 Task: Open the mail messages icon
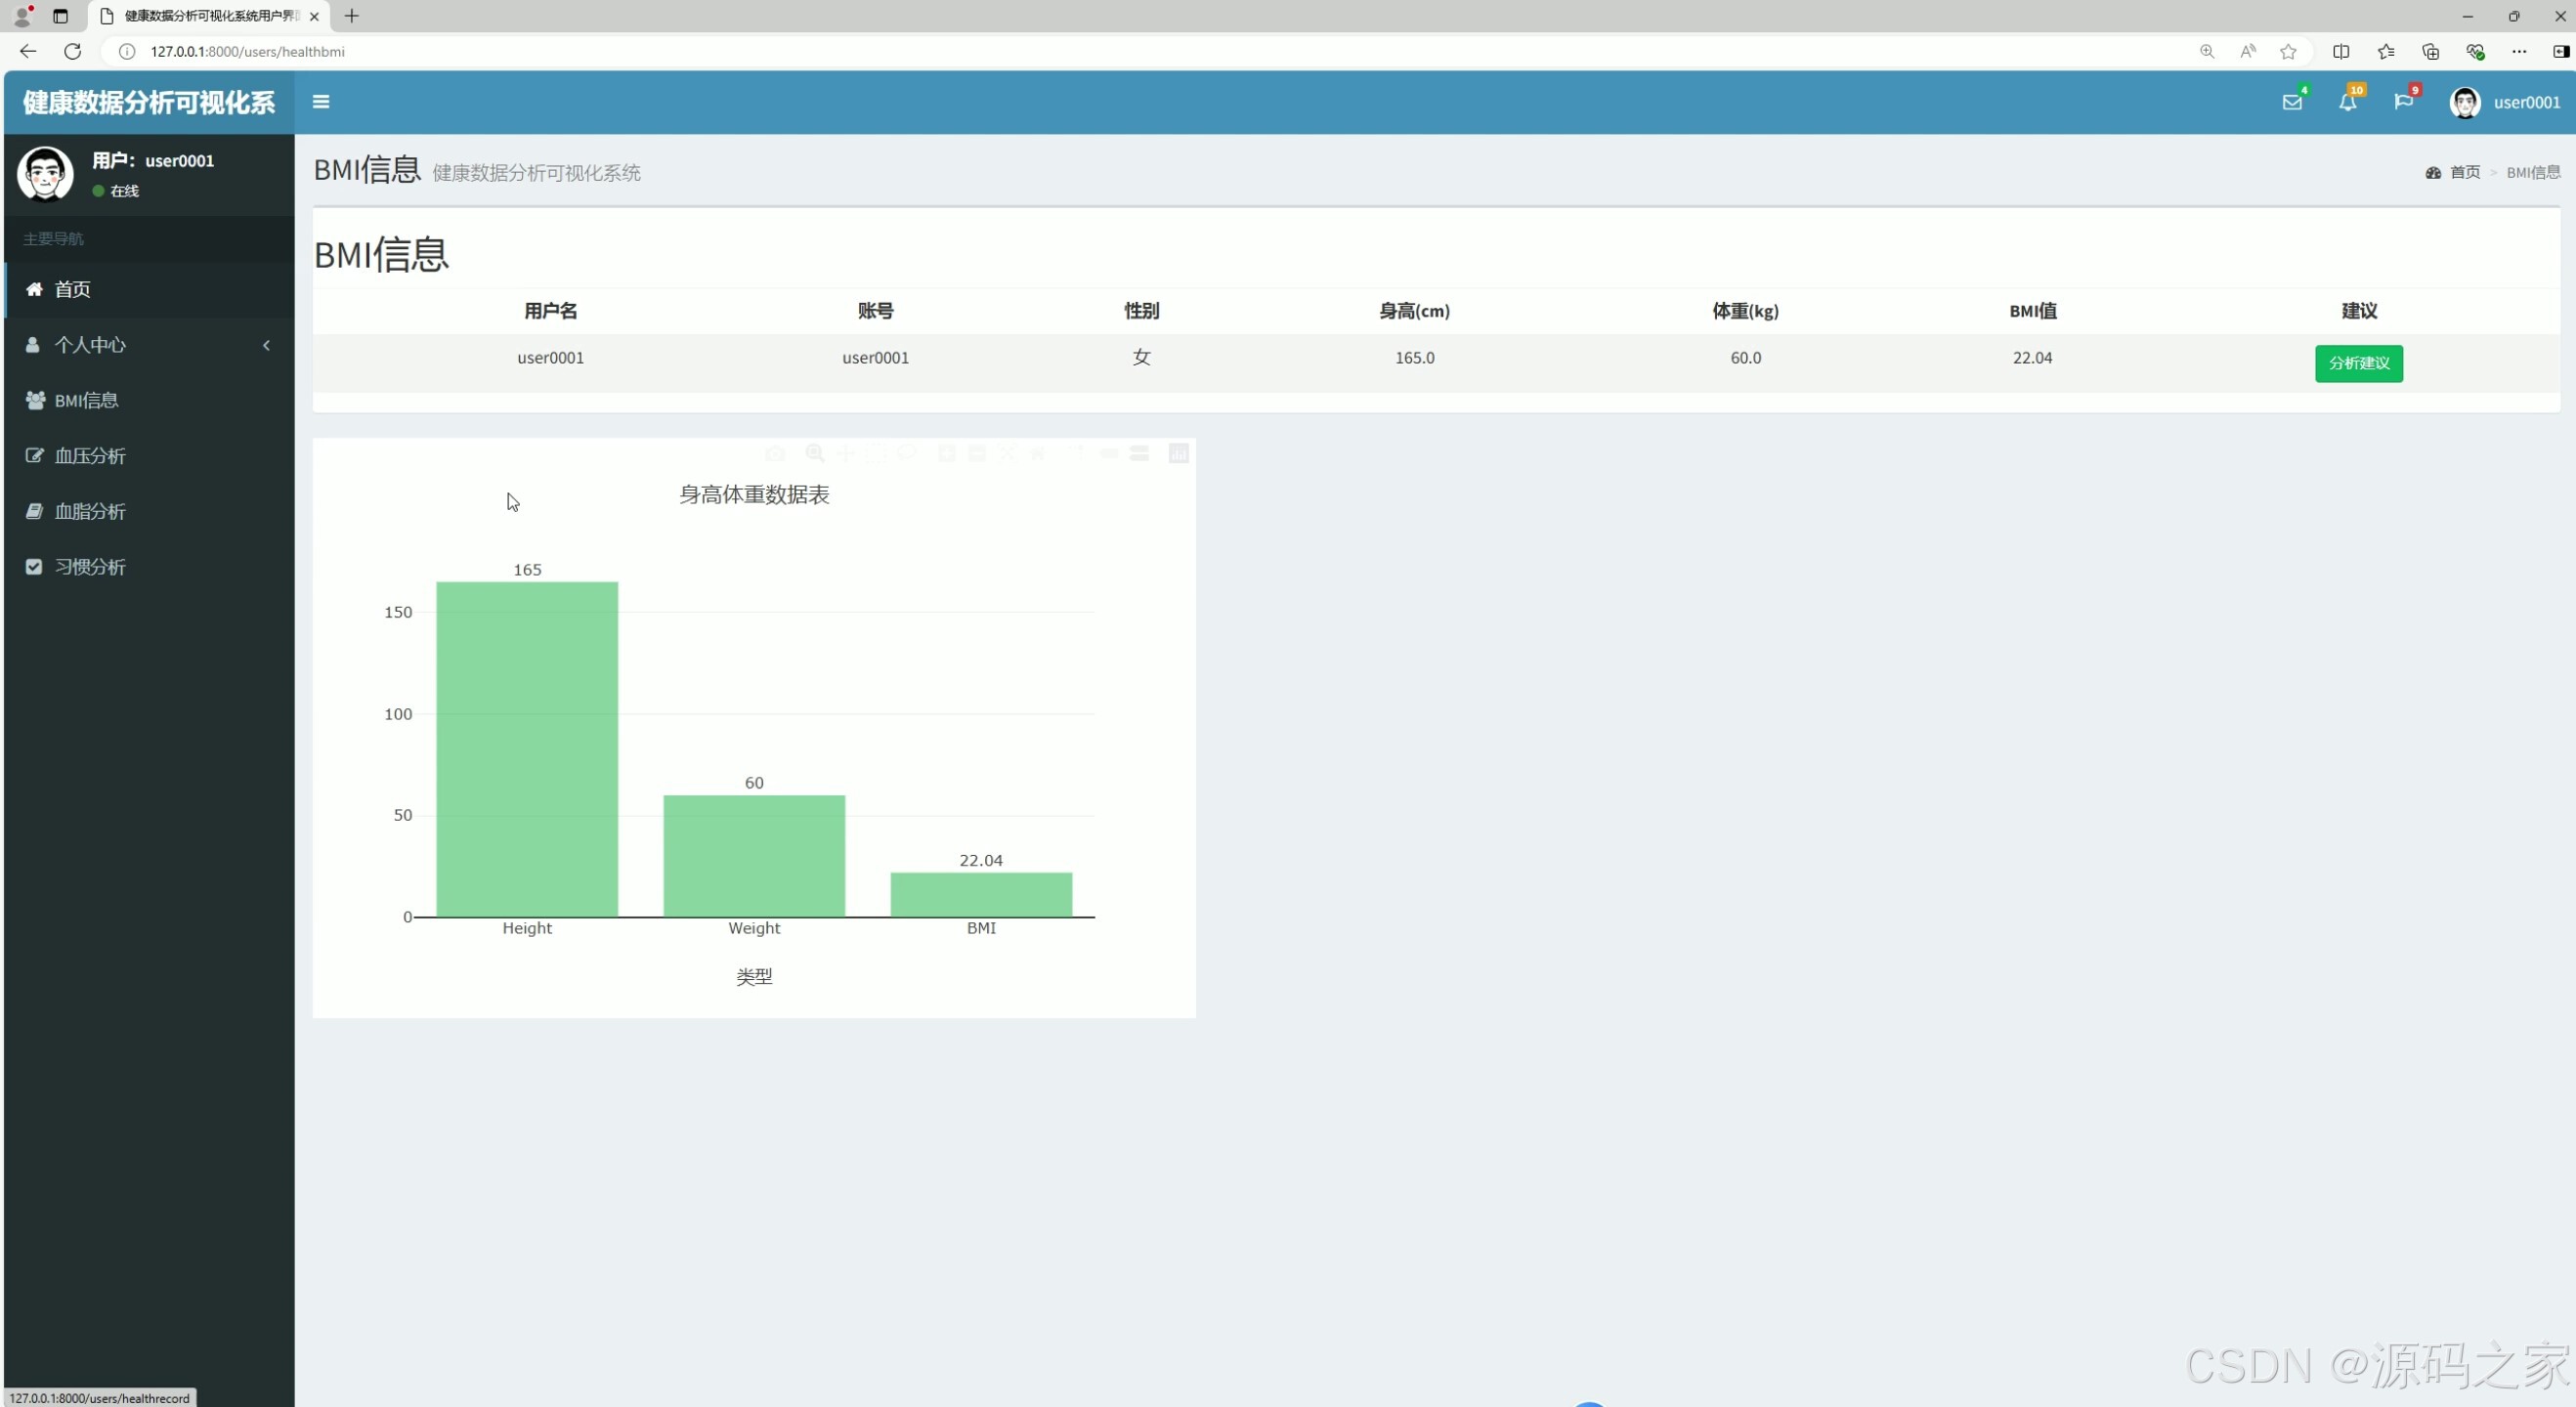[2292, 102]
